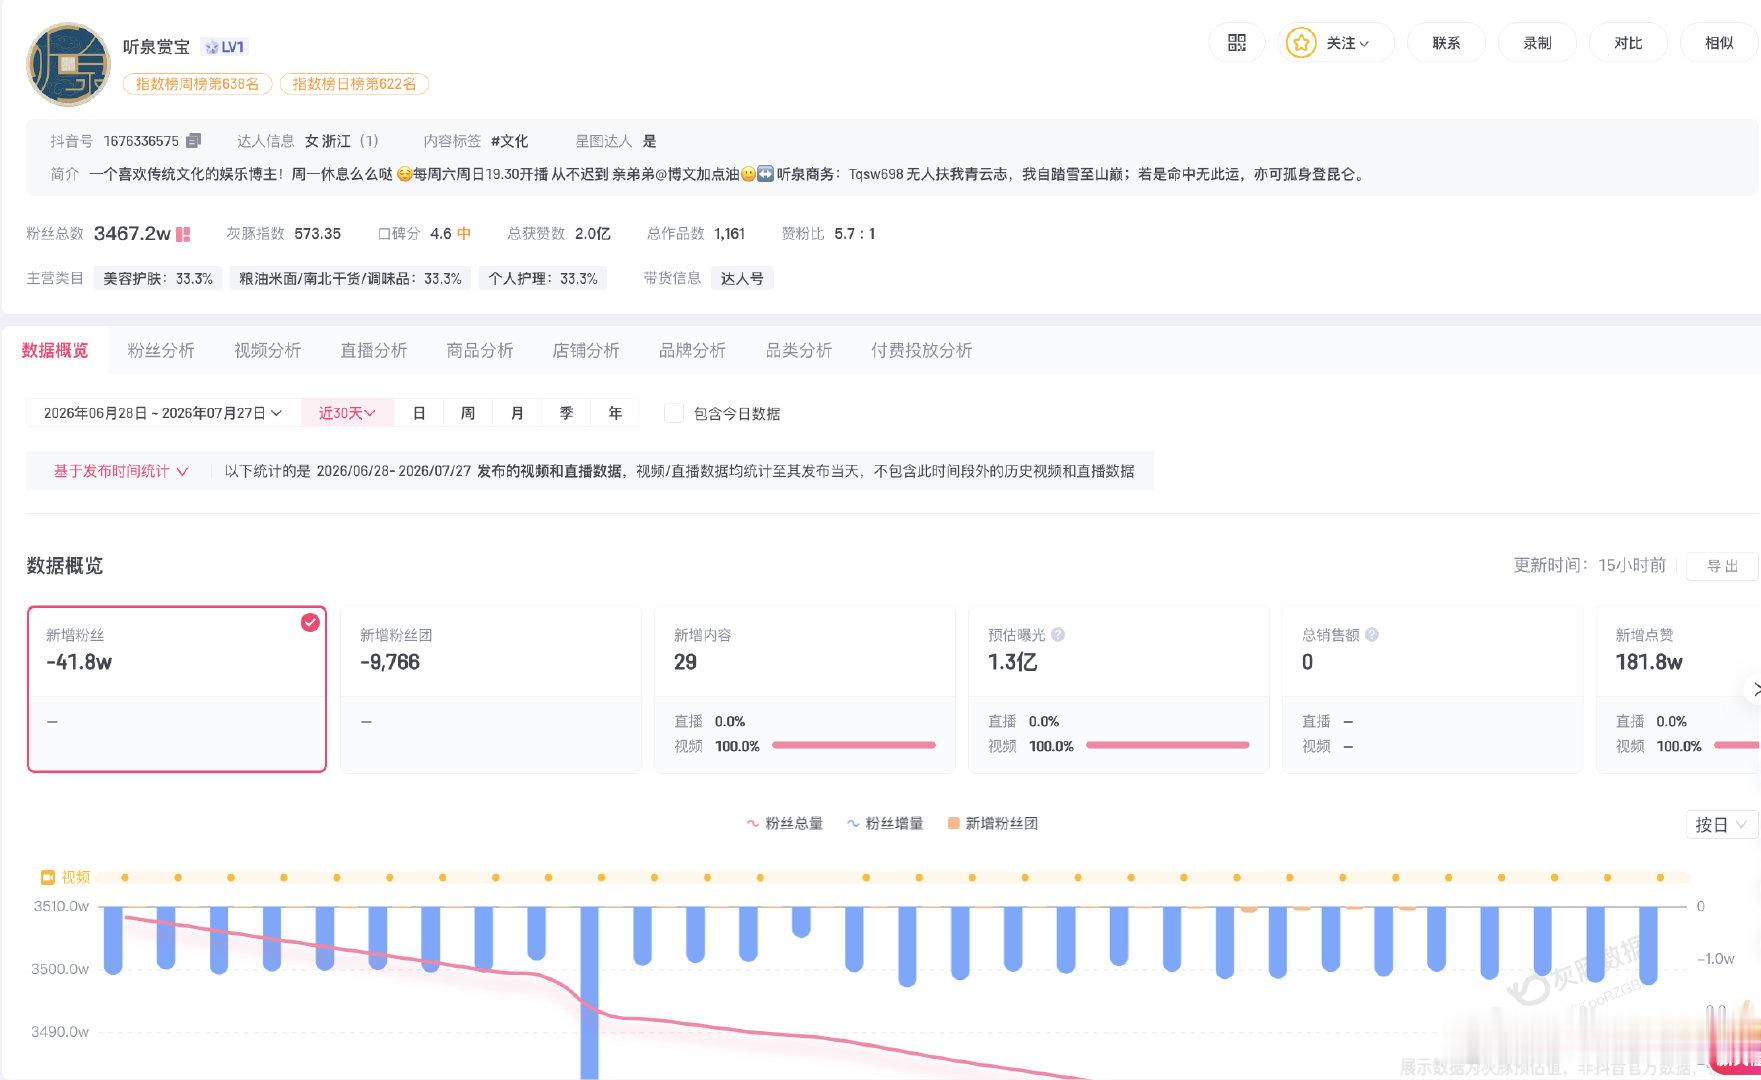Click the red fans distribution icon
Viewport: 1761px width, 1080px height.
click(x=183, y=234)
